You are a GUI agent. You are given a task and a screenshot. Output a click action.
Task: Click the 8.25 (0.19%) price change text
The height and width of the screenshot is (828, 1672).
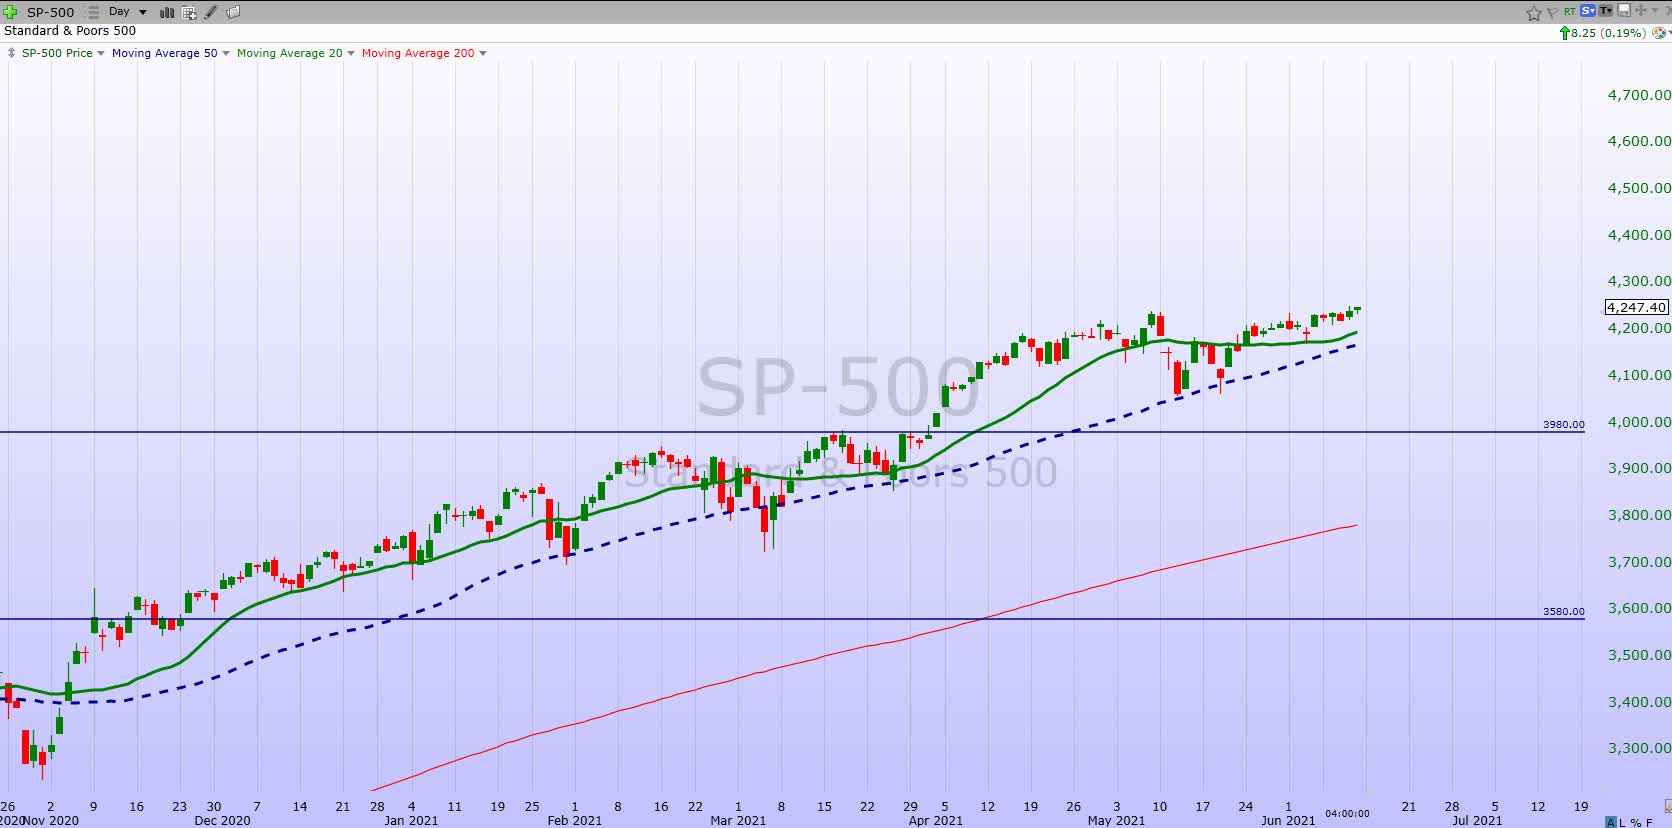(1609, 33)
